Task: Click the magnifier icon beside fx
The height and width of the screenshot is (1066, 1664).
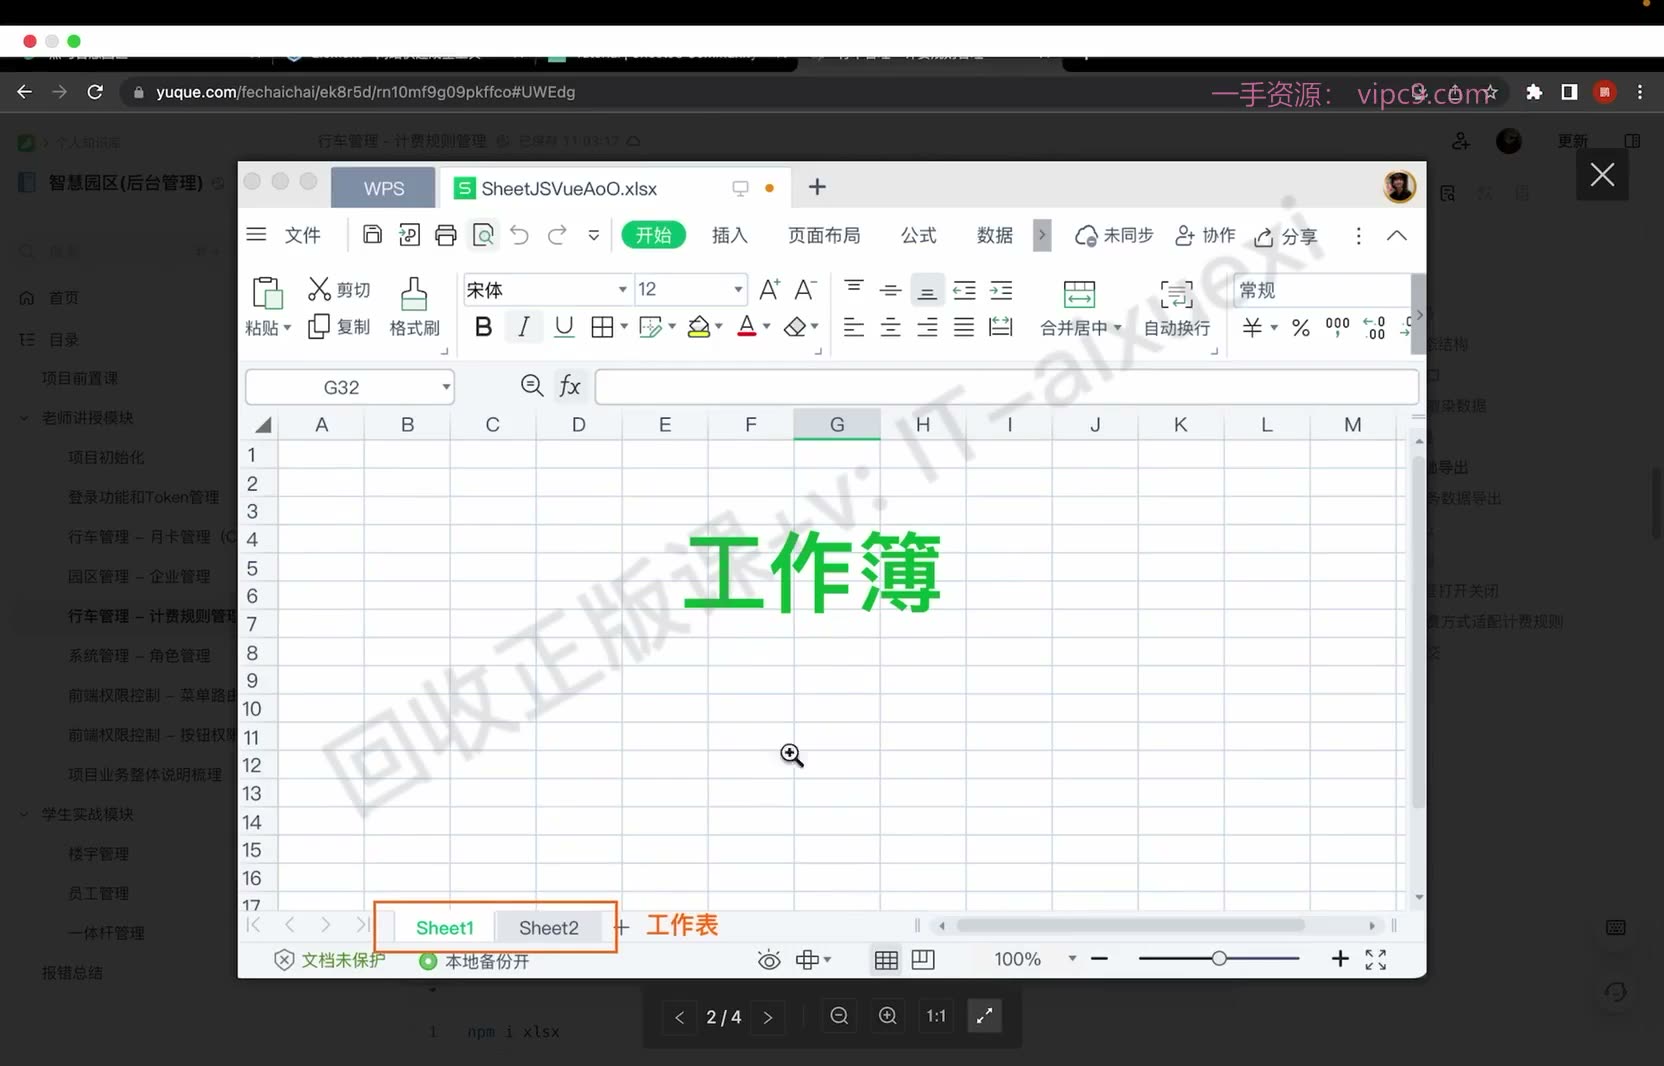Action: (x=532, y=386)
